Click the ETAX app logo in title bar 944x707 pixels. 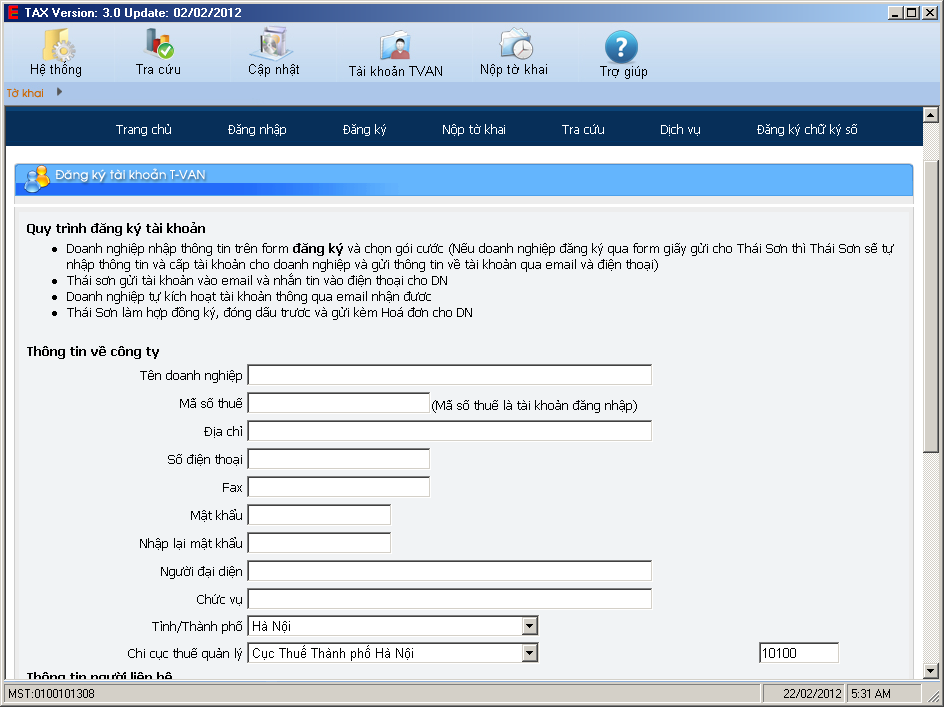click(x=13, y=12)
